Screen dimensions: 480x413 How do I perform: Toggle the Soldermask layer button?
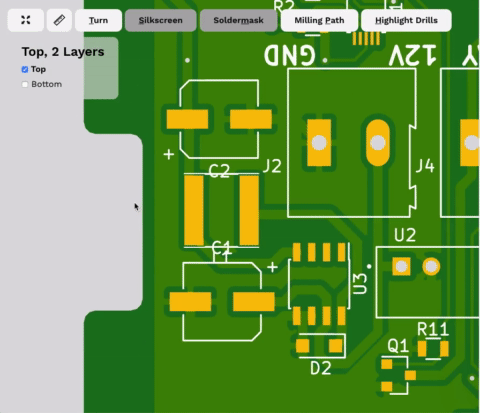[x=238, y=20]
